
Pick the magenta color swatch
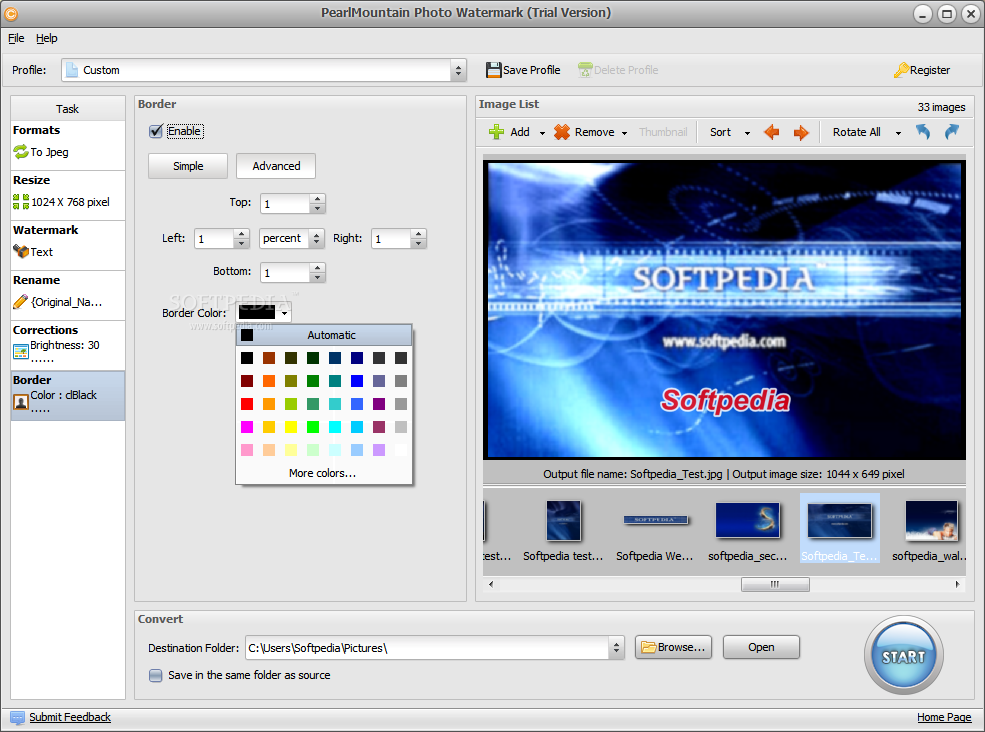point(247,427)
